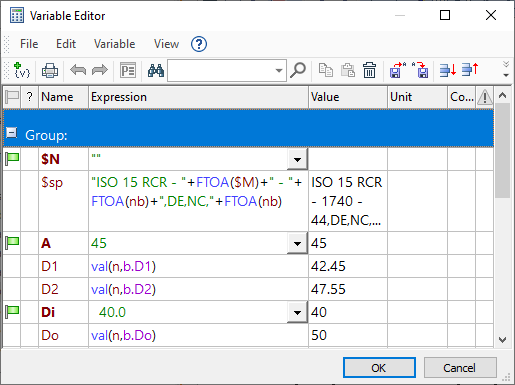
Task: Click the add new variable icon
Action: 22,70
